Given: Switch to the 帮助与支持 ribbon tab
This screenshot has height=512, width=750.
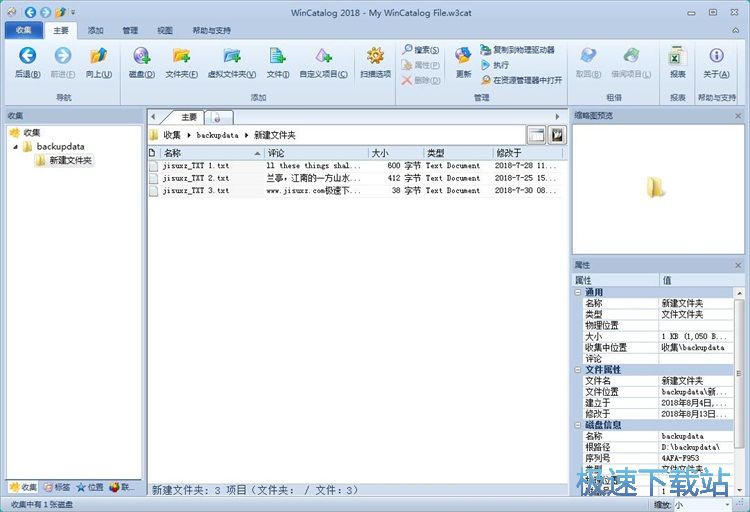Looking at the screenshot, I should click(x=211, y=30).
